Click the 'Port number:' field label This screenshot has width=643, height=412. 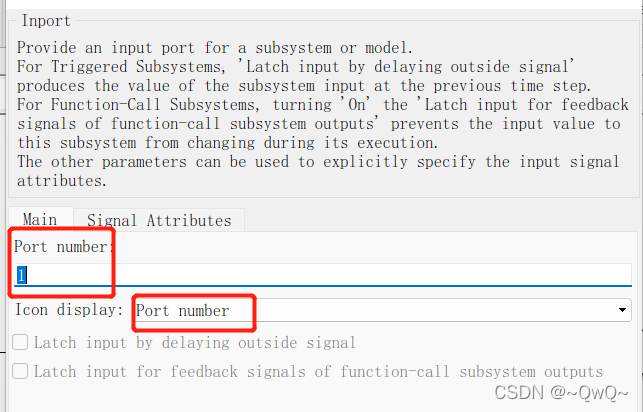tap(64, 247)
